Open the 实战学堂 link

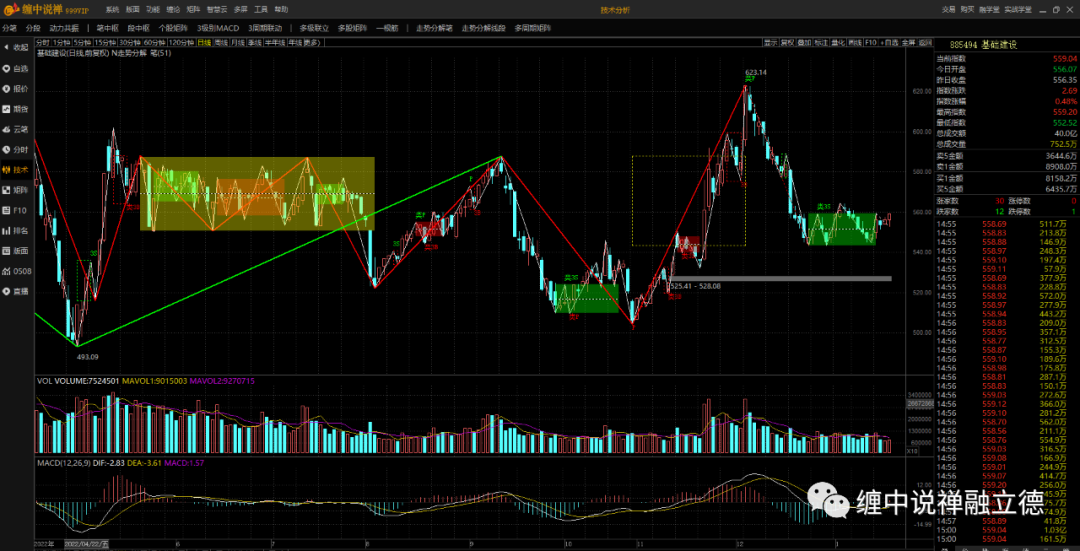pos(1018,10)
